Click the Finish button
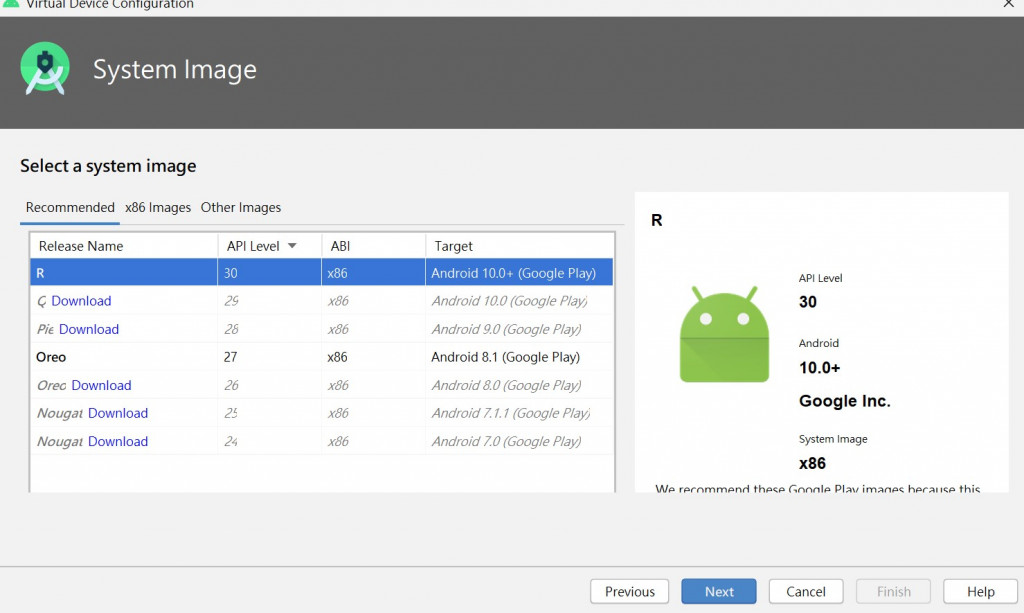The image size is (1024, 613). coord(893,591)
